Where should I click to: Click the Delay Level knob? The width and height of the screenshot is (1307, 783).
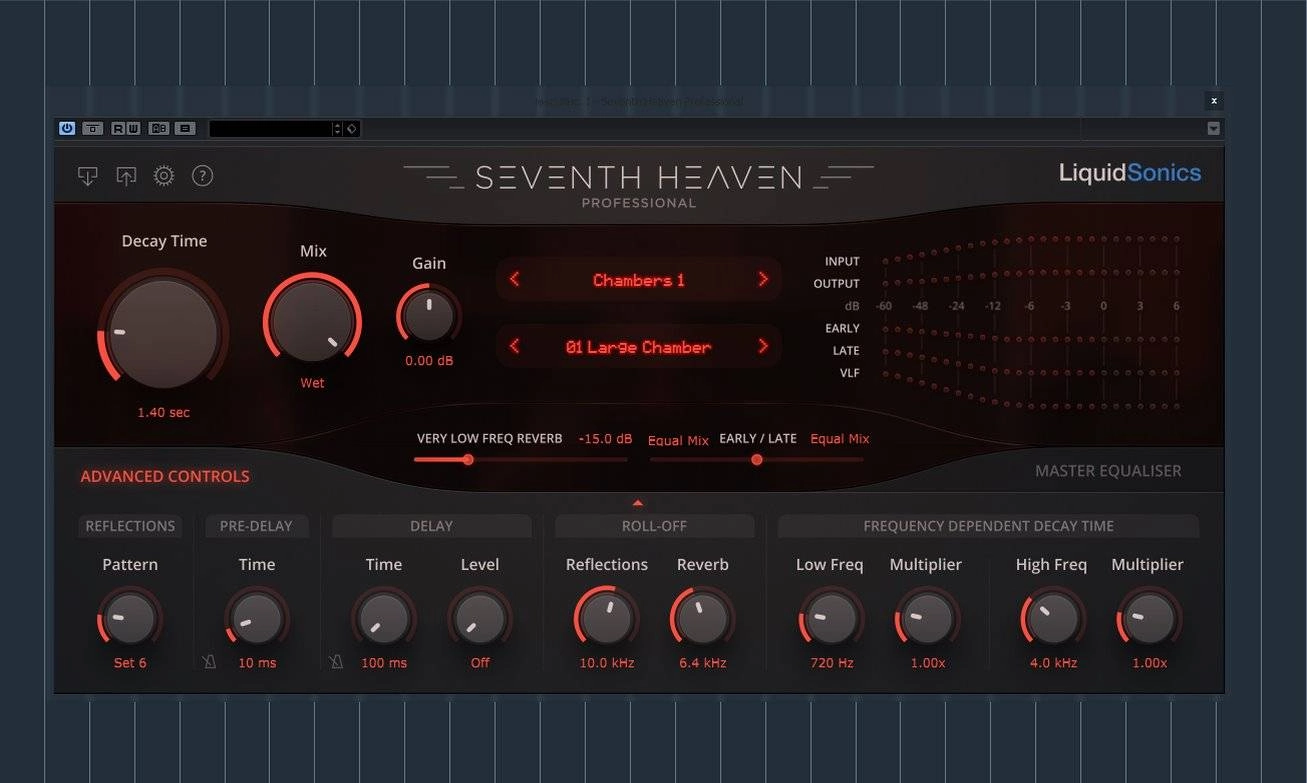click(480, 618)
